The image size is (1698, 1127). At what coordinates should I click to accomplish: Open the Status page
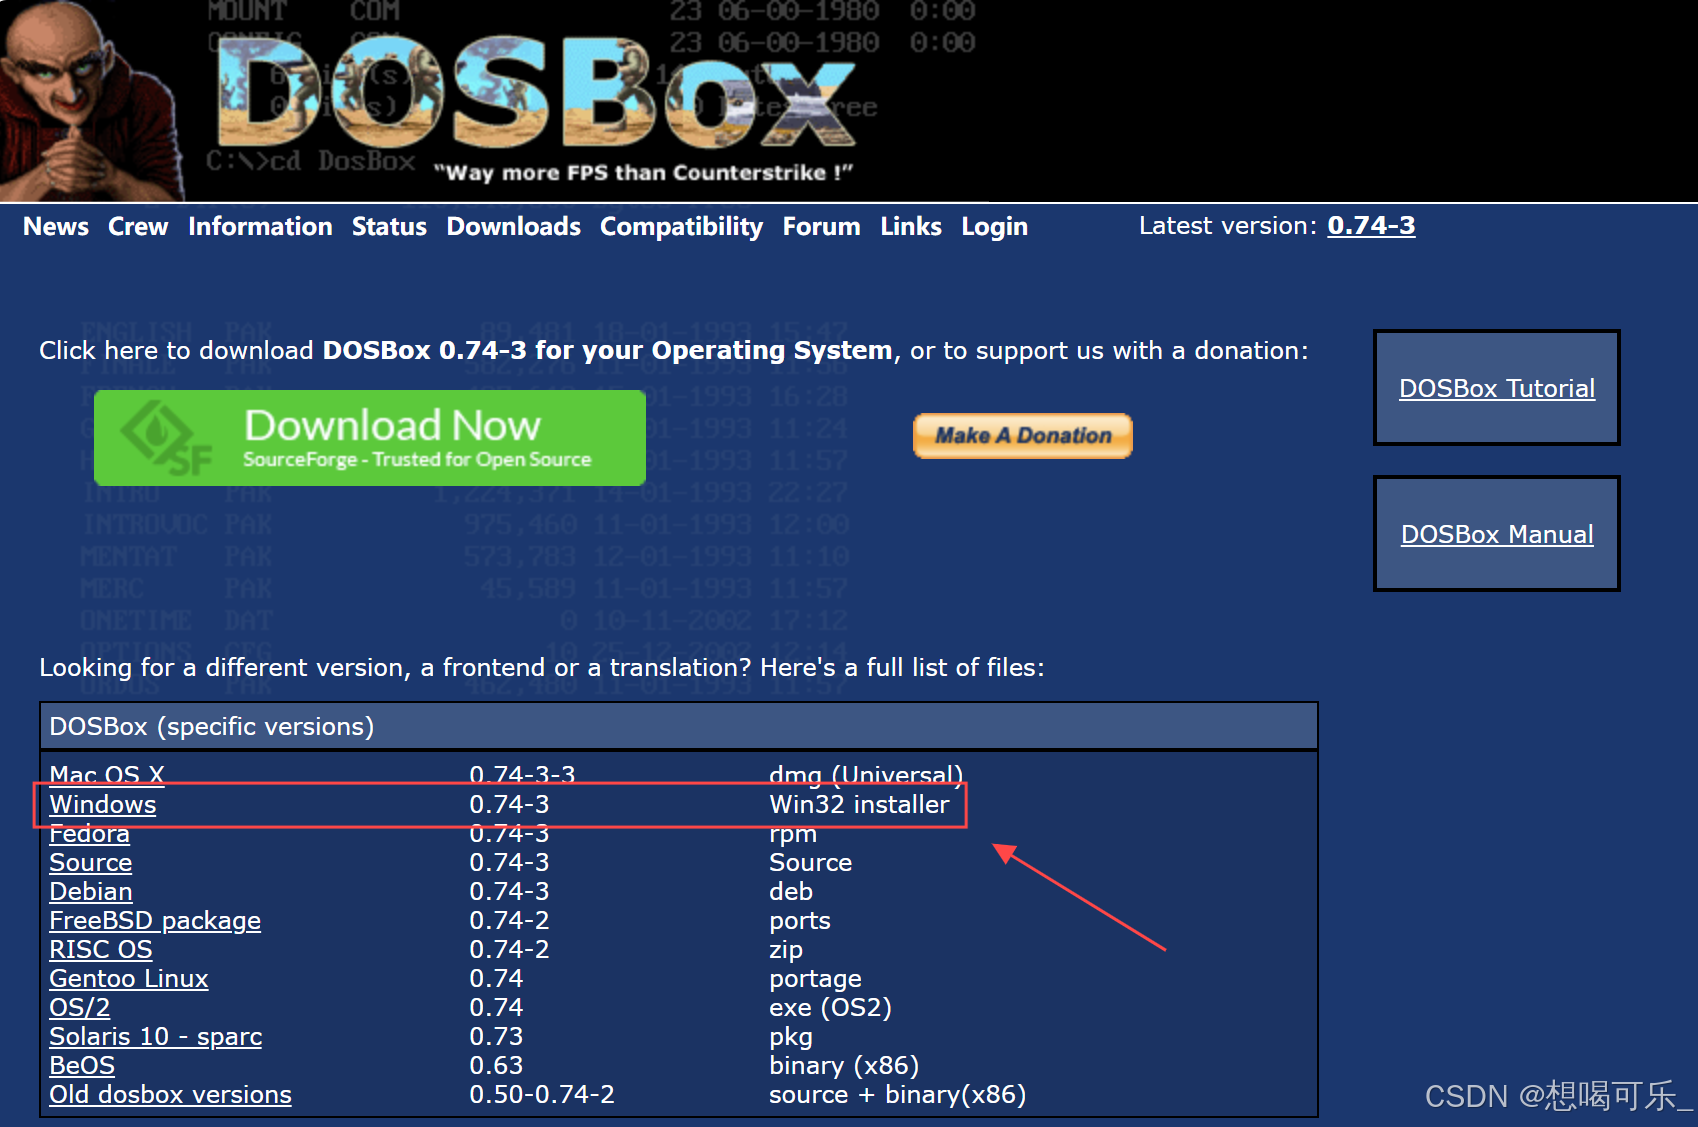click(389, 227)
